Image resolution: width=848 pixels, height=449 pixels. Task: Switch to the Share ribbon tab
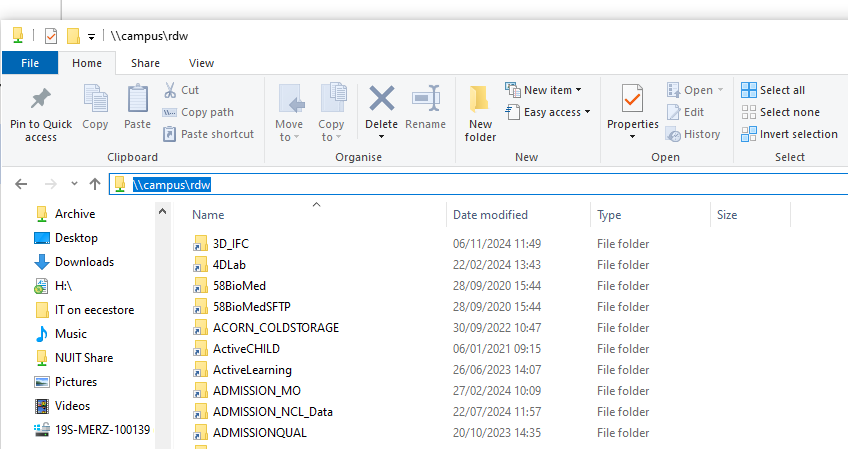click(145, 63)
